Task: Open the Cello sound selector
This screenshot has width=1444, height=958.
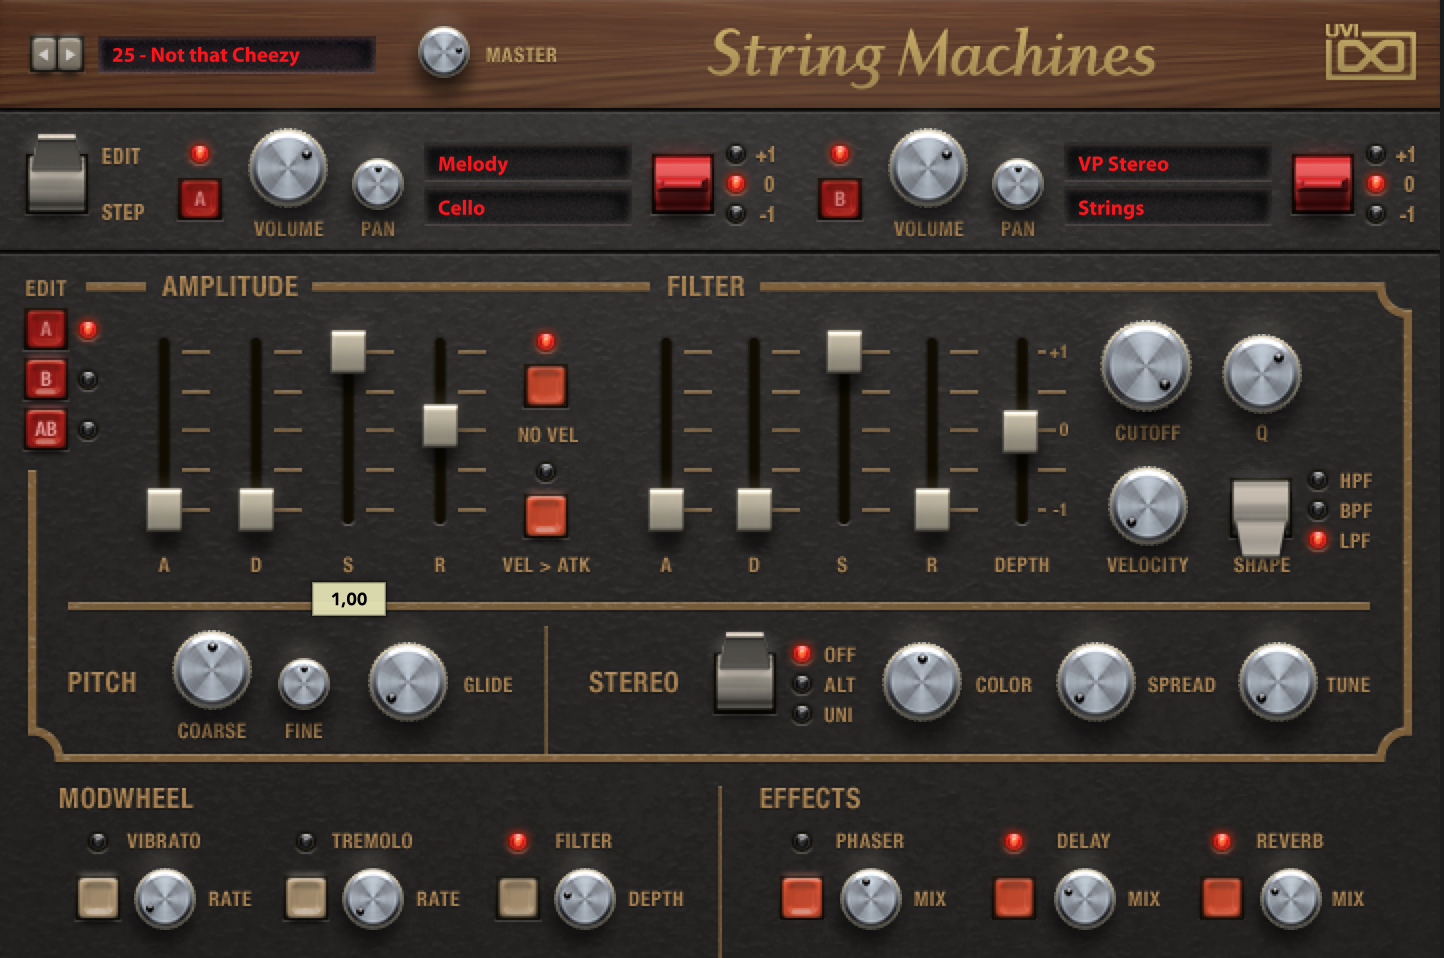Action: [x=527, y=207]
